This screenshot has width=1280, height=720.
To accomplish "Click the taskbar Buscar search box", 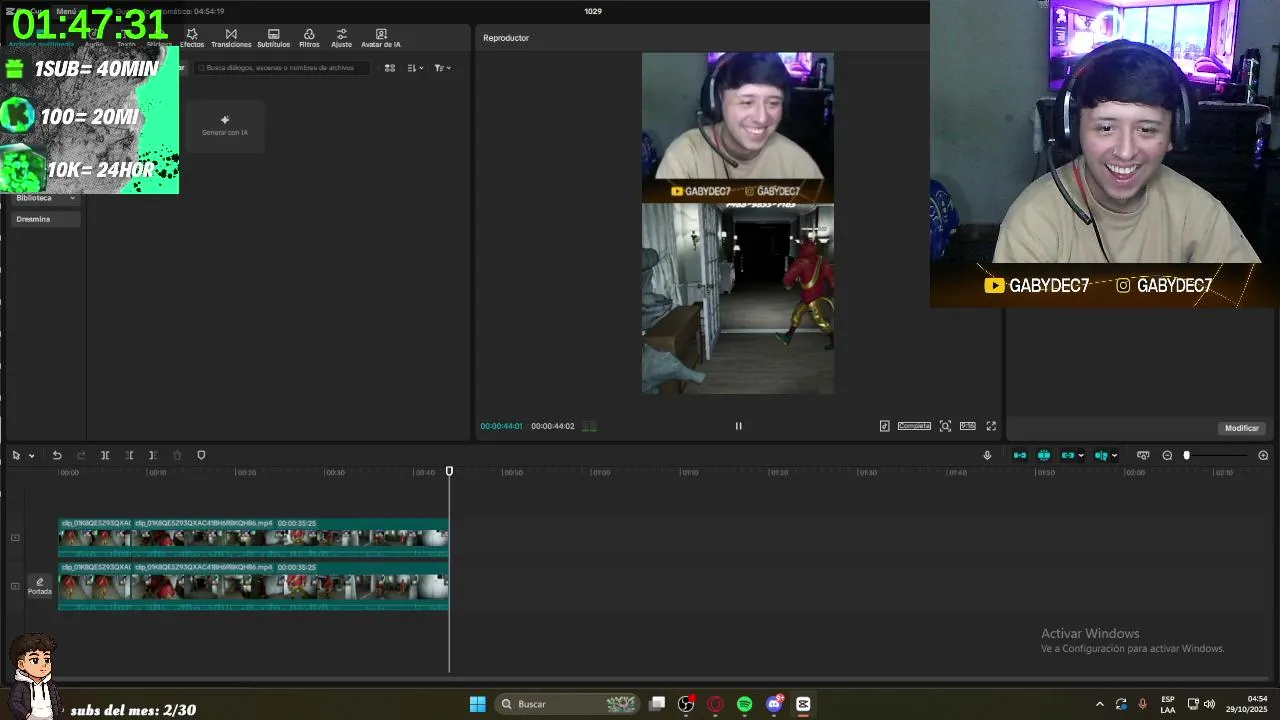I will [x=567, y=704].
